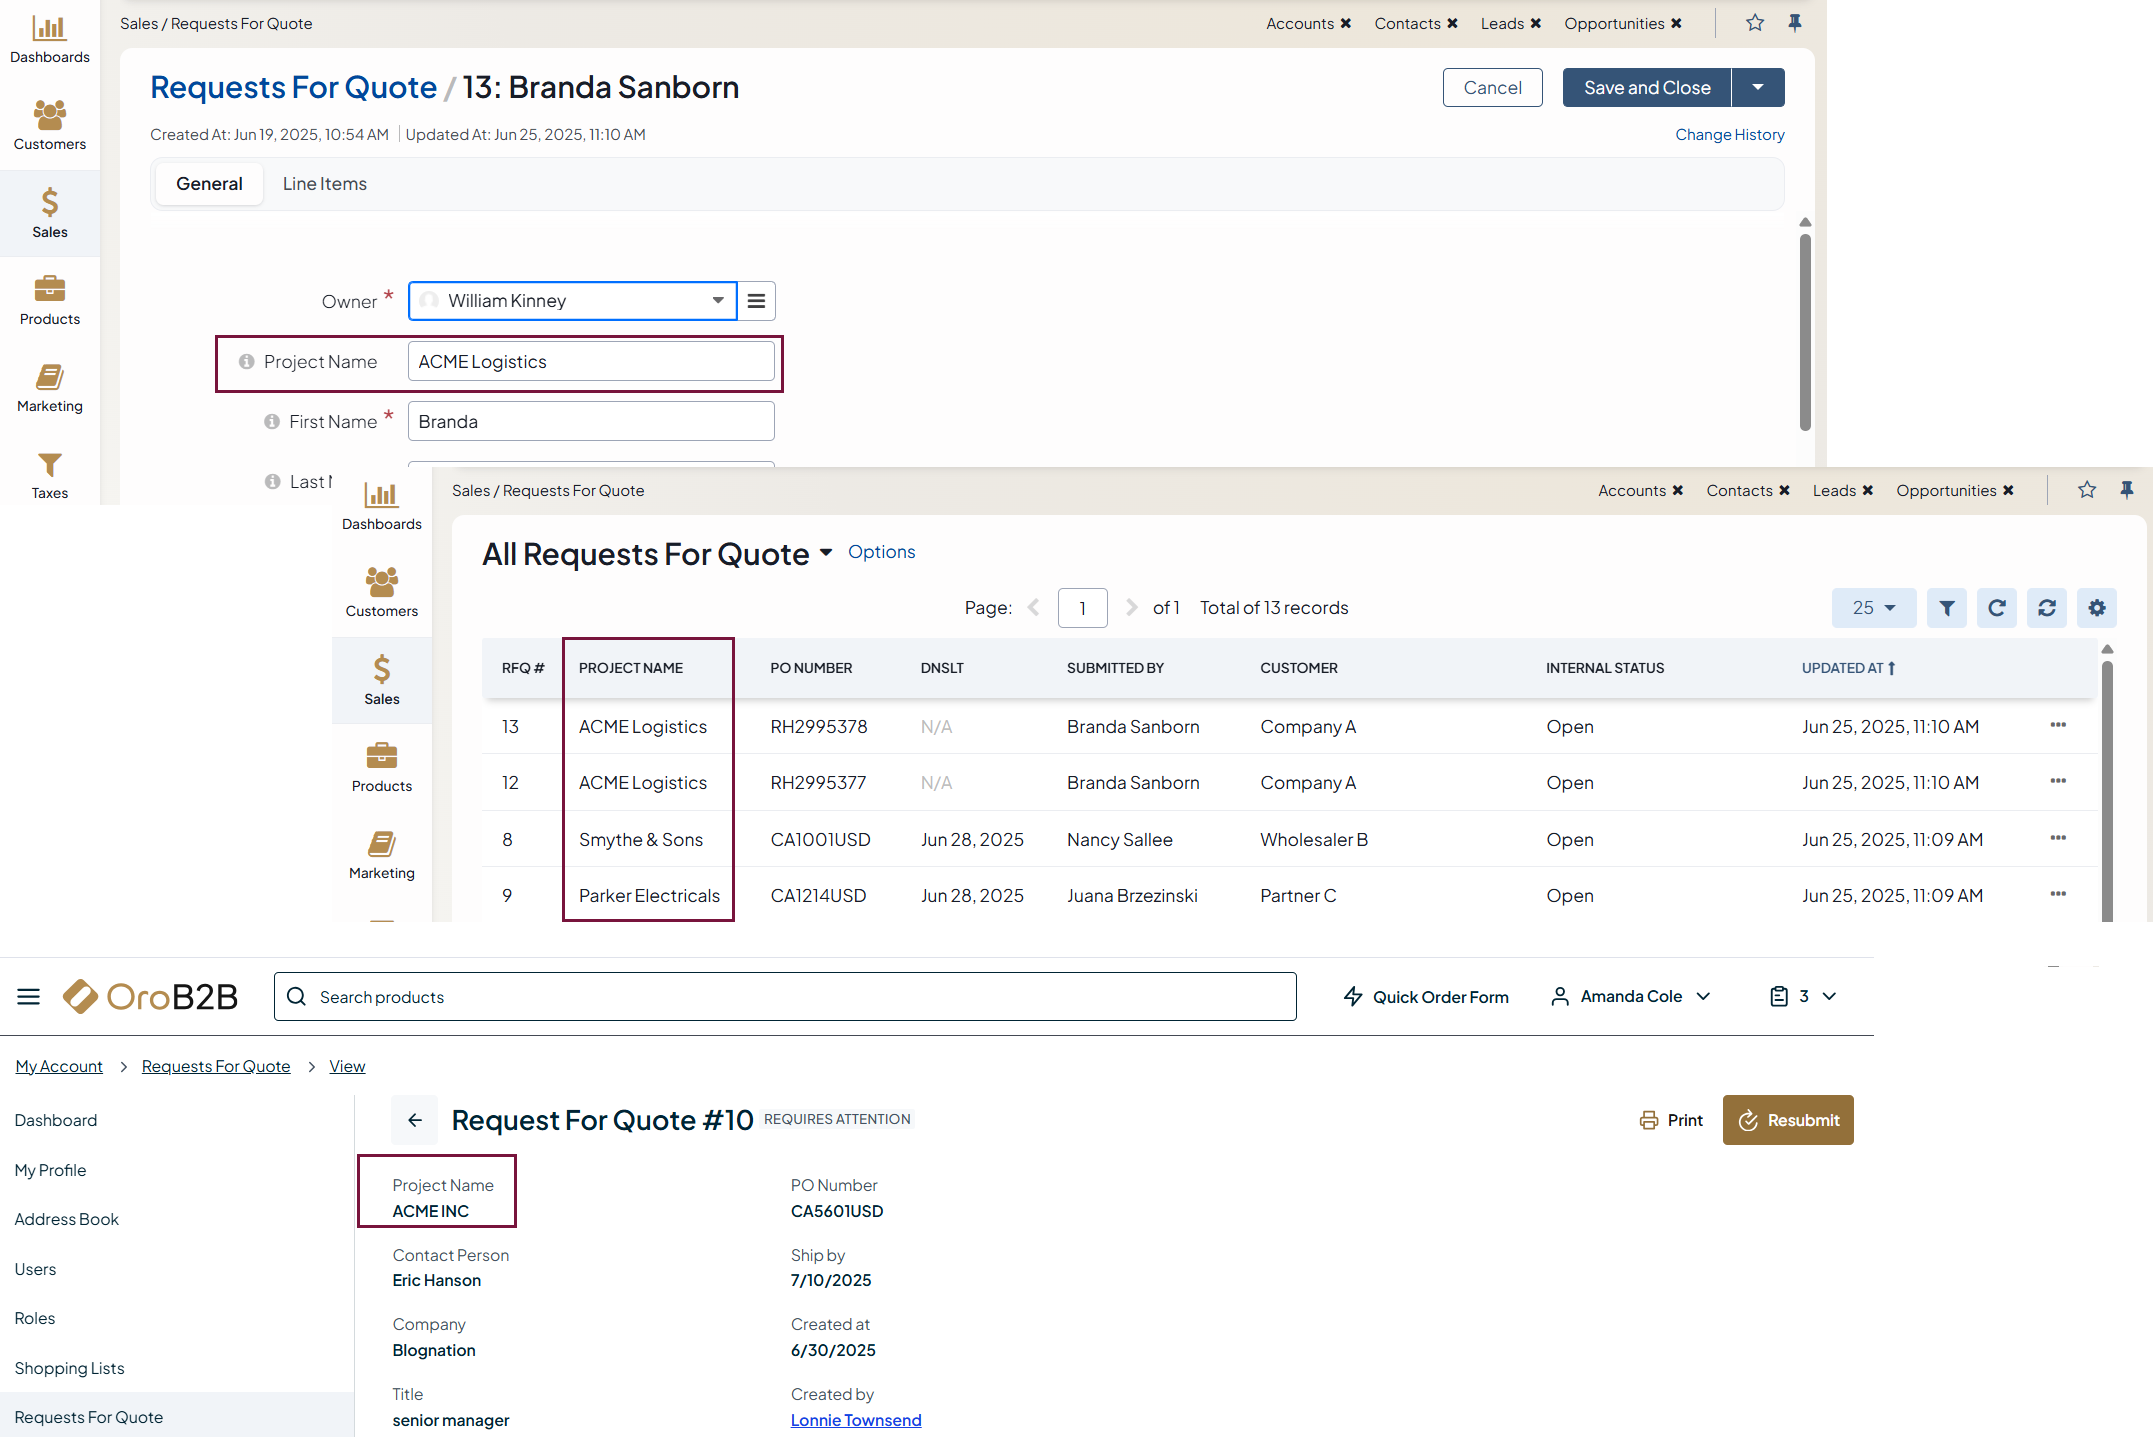Switch to the Line Items tab
This screenshot has width=2153, height=1437.
click(324, 184)
